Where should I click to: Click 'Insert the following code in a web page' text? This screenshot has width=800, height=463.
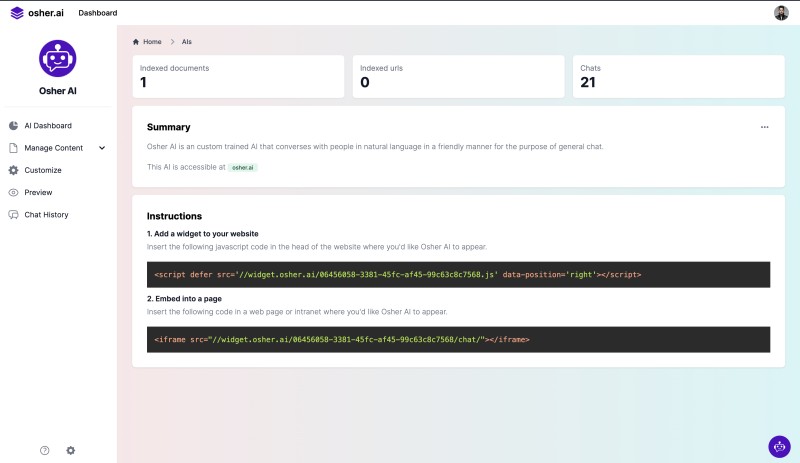pyautogui.click(x=297, y=312)
